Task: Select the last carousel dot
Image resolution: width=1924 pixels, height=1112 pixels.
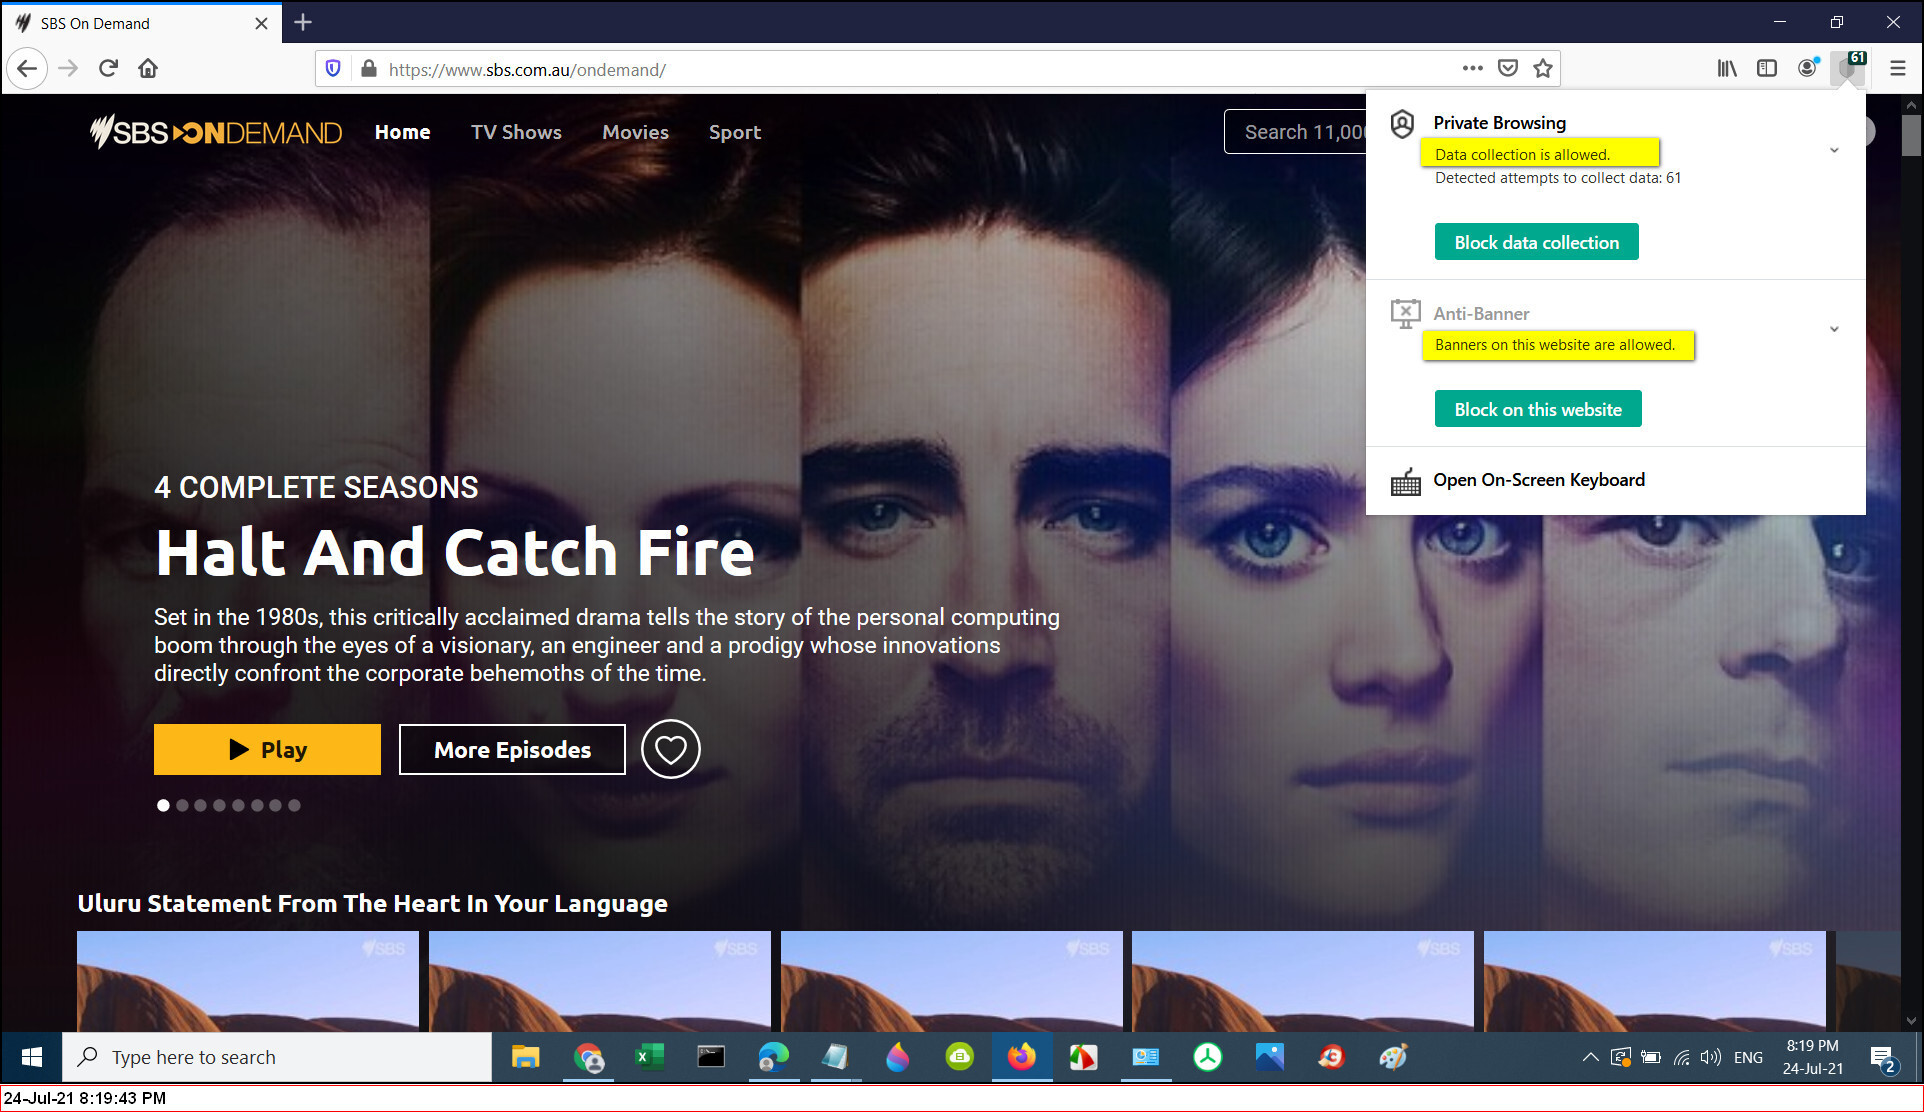Action: click(294, 805)
